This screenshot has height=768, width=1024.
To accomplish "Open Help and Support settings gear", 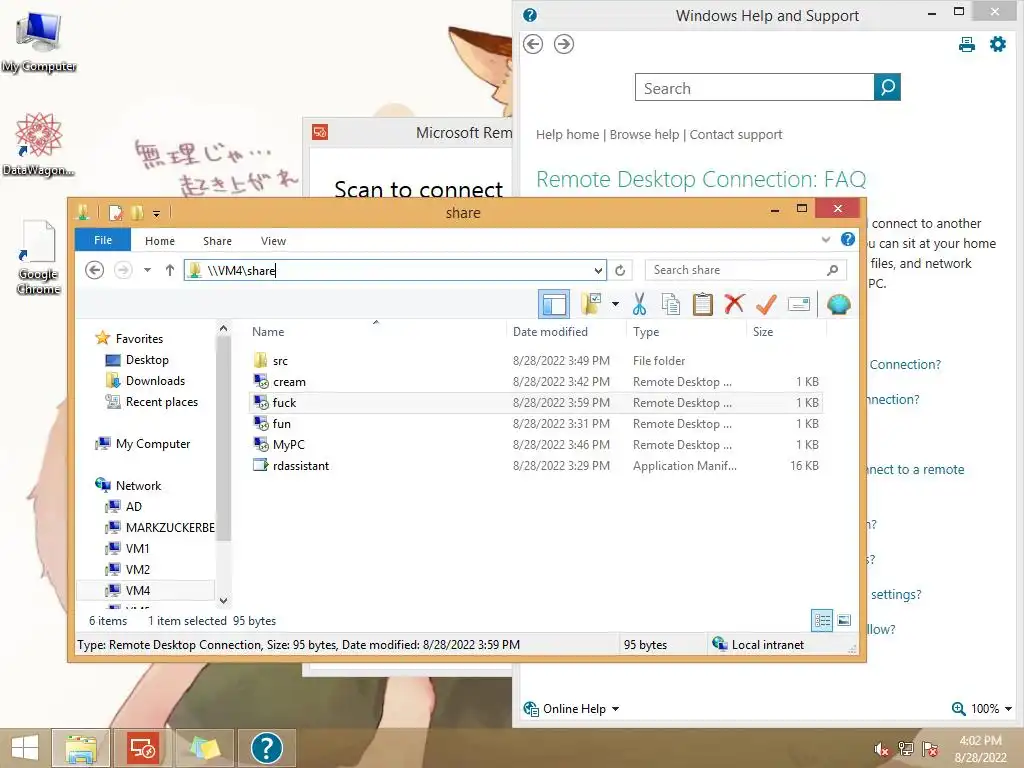I will (998, 44).
